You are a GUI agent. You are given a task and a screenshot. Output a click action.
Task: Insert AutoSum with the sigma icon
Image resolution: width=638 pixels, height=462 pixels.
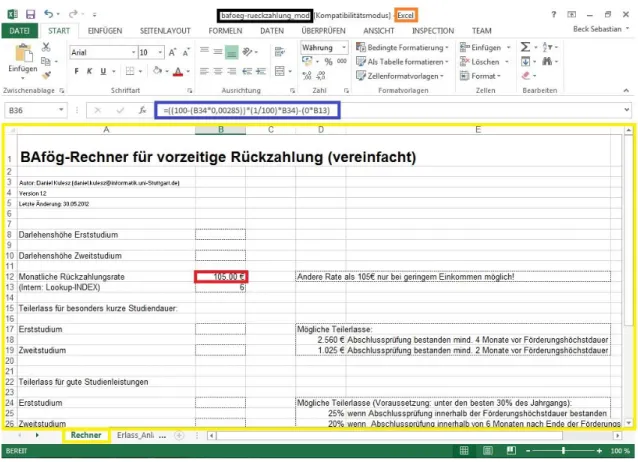(x=525, y=47)
